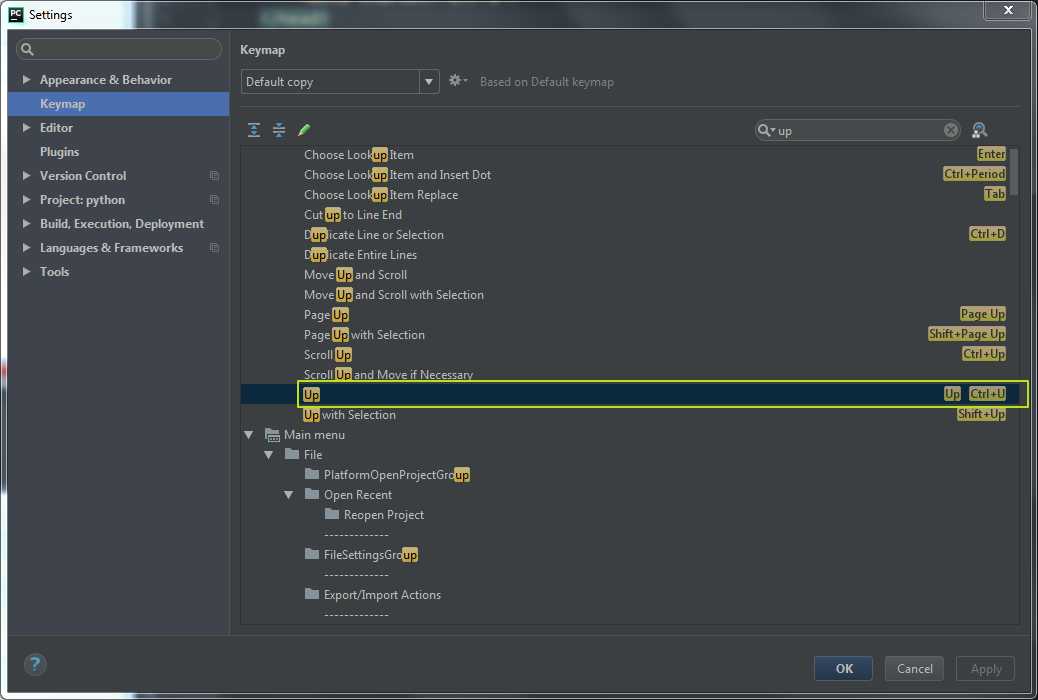1038x700 pixels.
Task: Expand Appearance & Behavior section
Action: (x=26, y=79)
